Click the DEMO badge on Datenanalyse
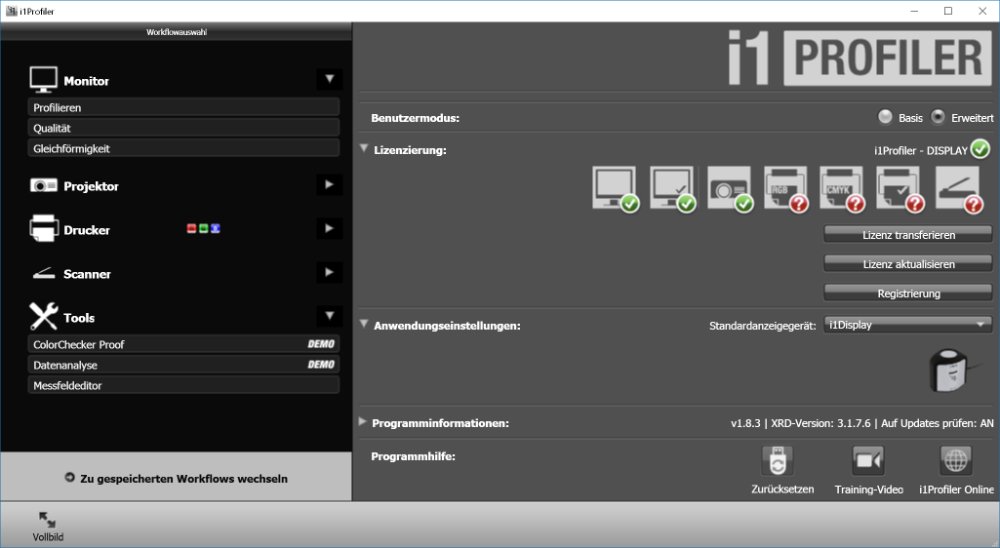The height and width of the screenshot is (548, 1000). pos(321,364)
